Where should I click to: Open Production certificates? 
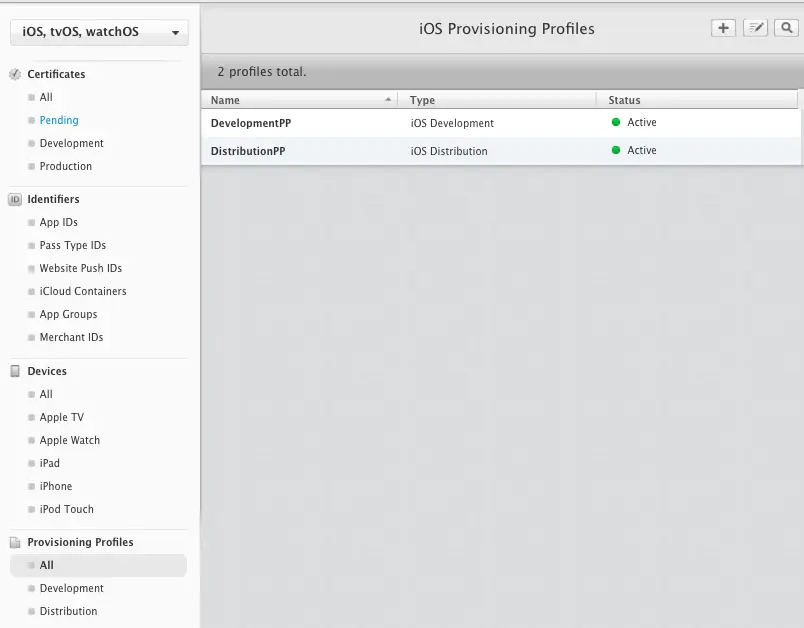[66, 167]
